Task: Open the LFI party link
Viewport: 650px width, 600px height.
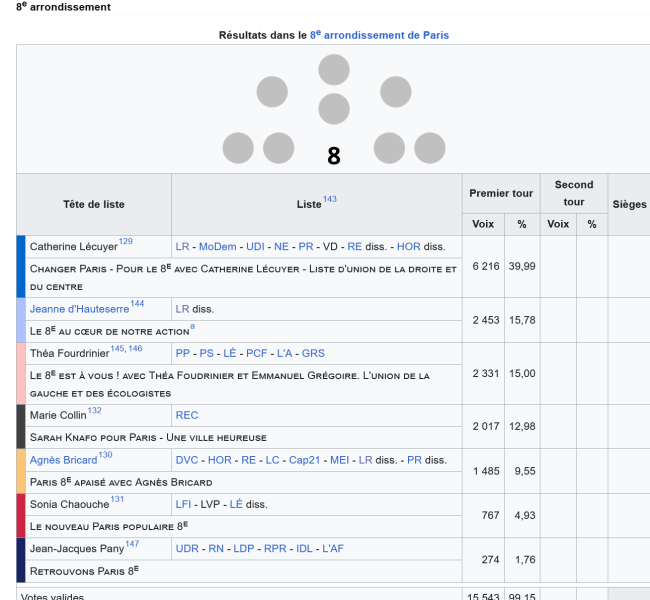Action: pos(183,505)
